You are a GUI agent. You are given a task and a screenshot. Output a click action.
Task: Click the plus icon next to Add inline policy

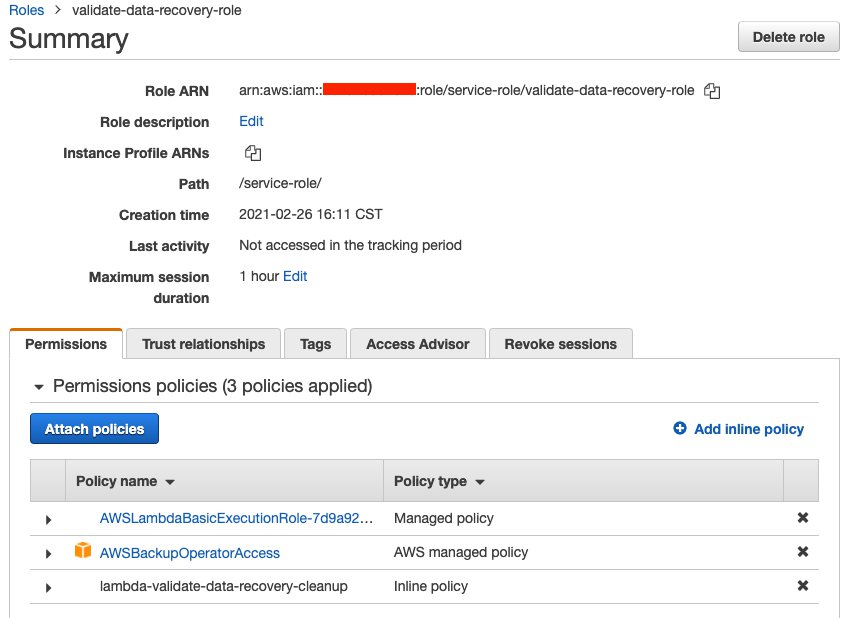(679, 428)
